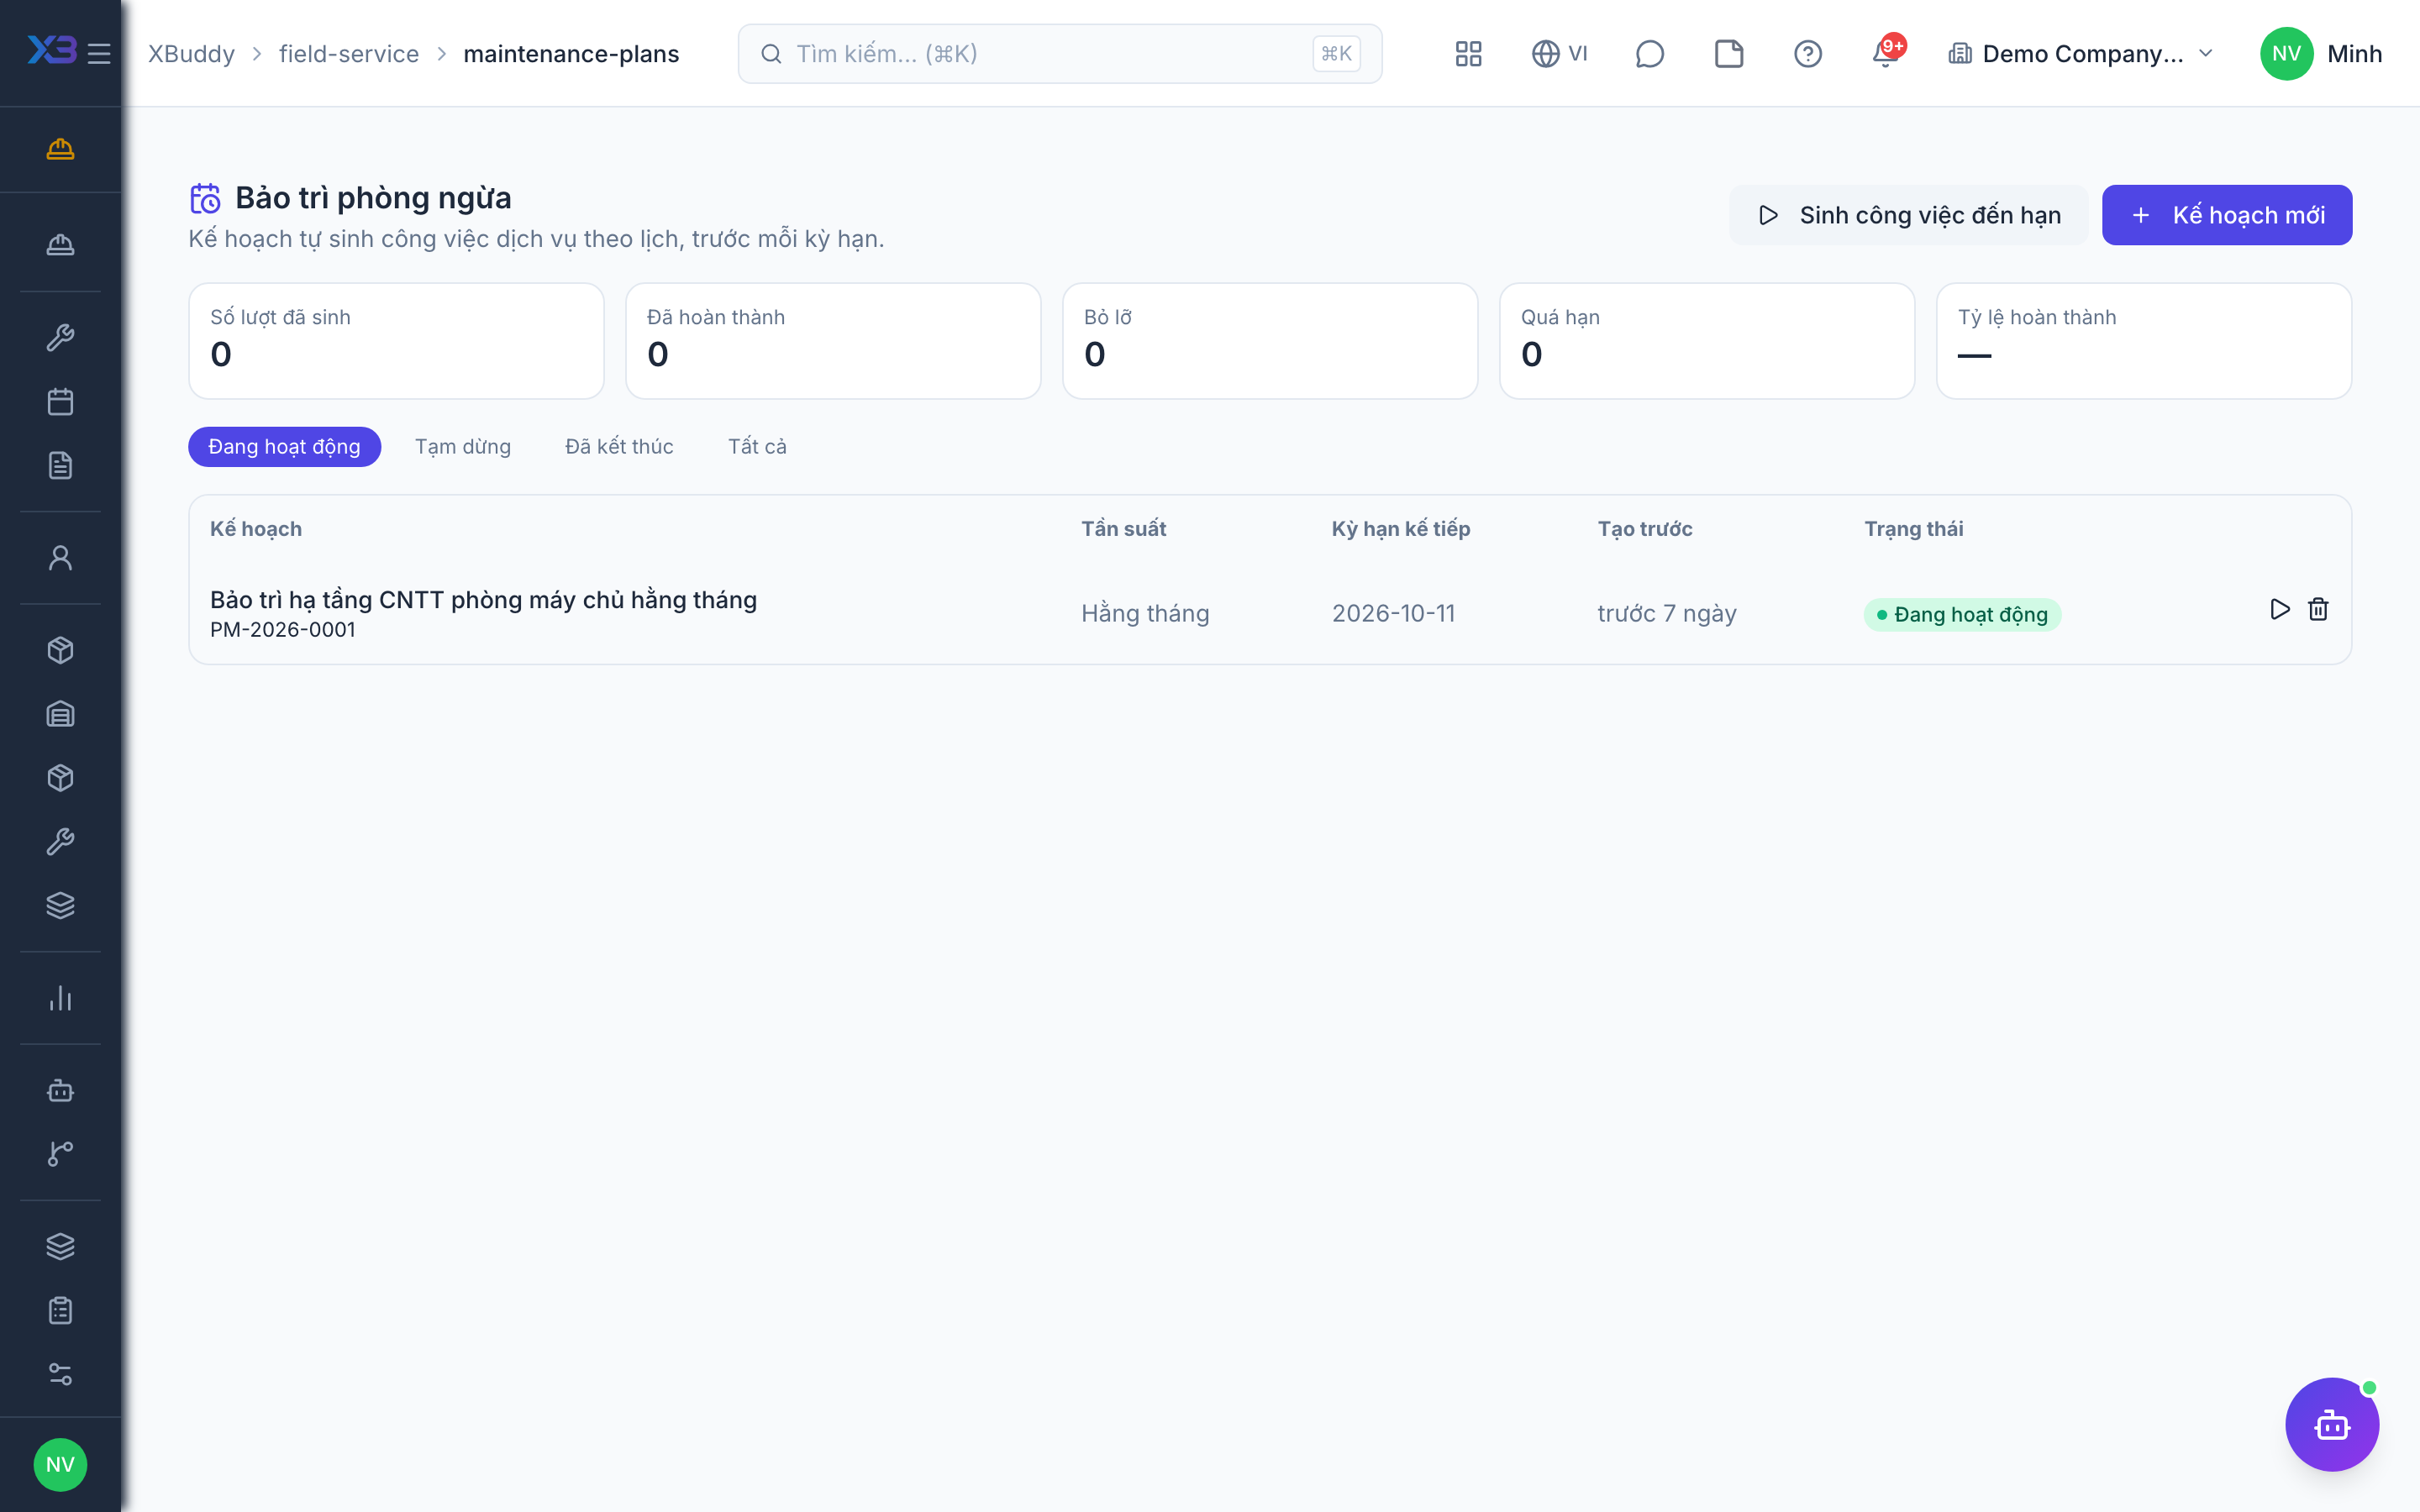Select the Đang hoạt động tab

284,446
